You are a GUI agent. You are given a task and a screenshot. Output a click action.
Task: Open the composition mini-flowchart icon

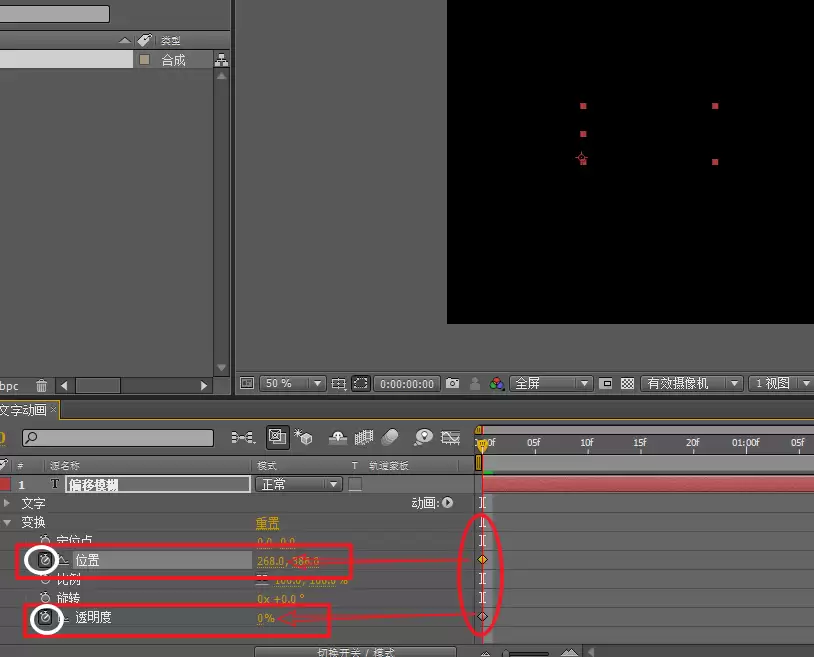(x=243, y=437)
